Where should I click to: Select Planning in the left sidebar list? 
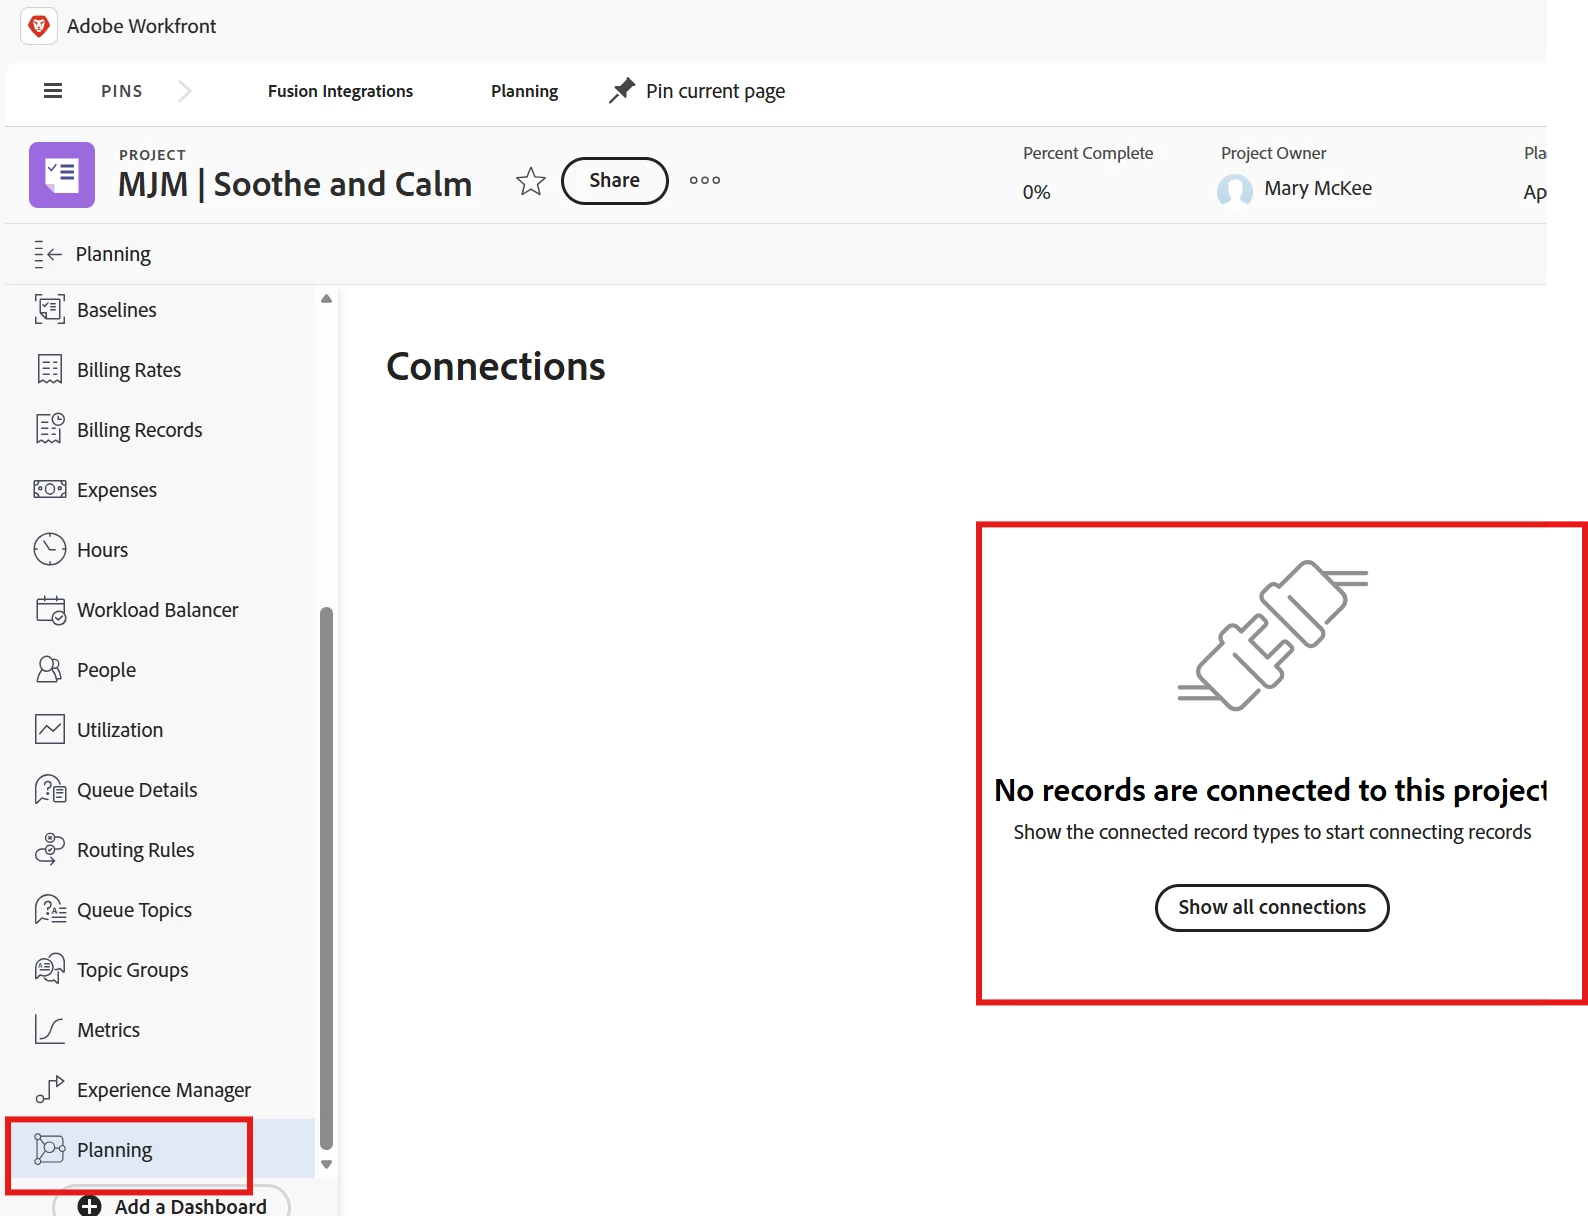pyautogui.click(x=160, y=1150)
